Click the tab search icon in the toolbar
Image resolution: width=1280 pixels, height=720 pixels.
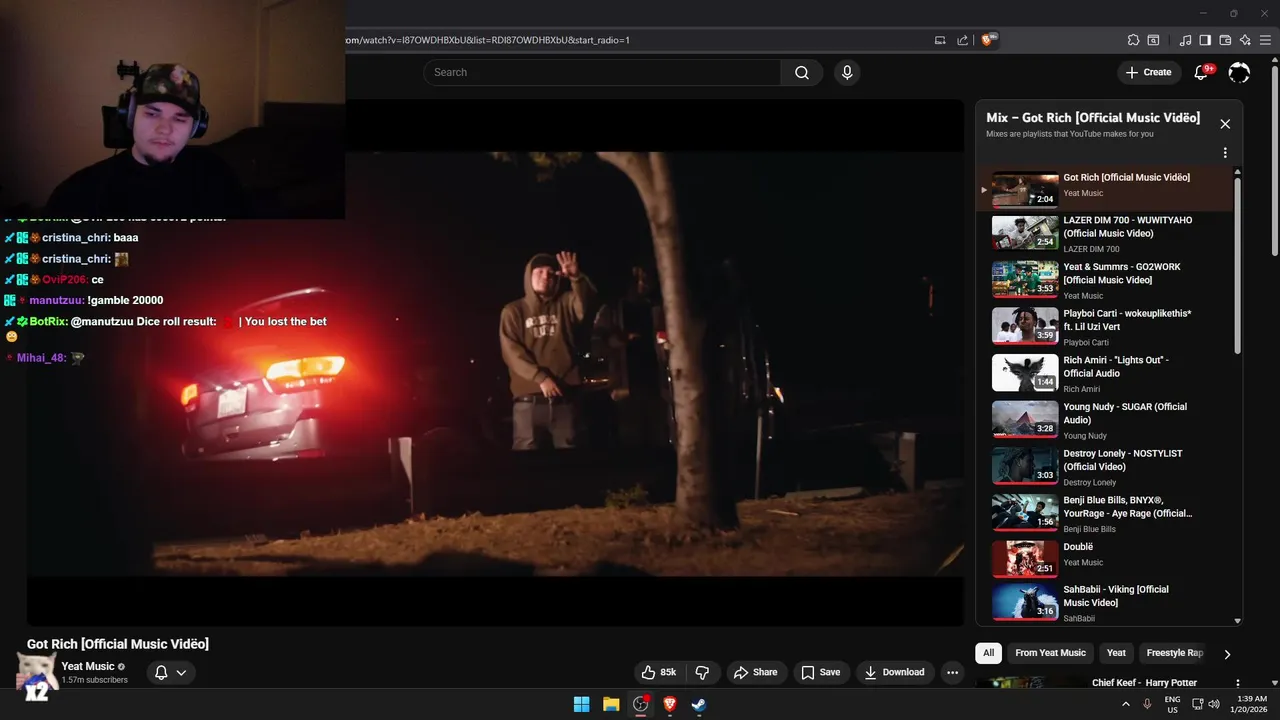pos(1153,40)
